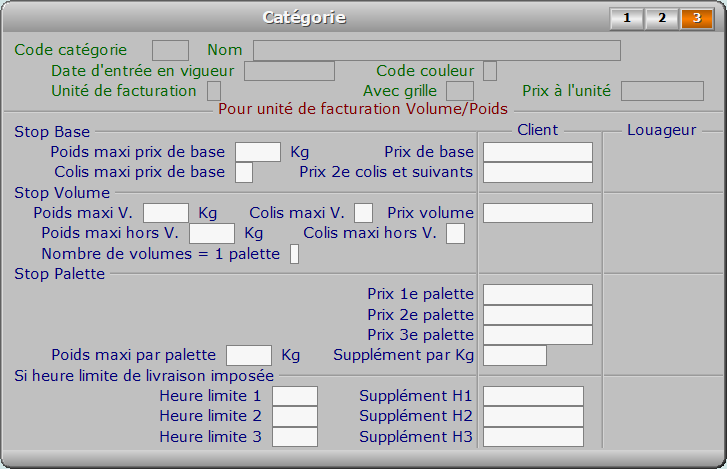Click the Stop Base section label

[52, 132]
